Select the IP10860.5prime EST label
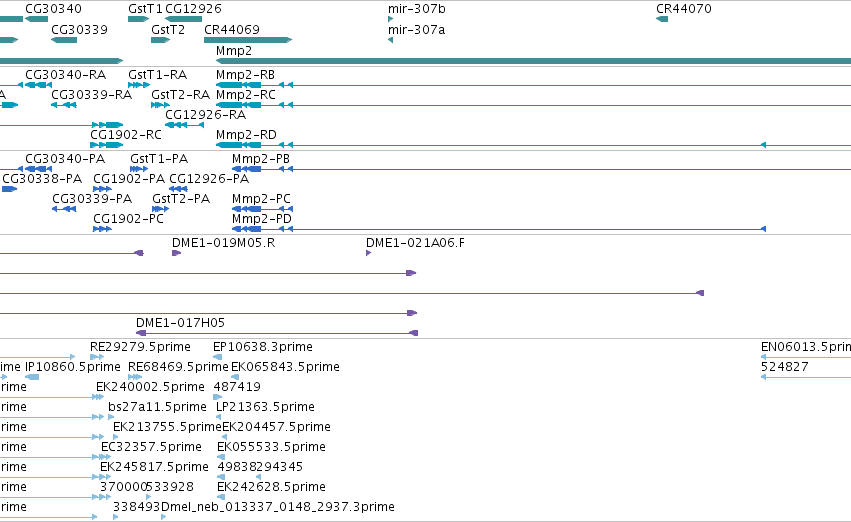 click(73, 367)
